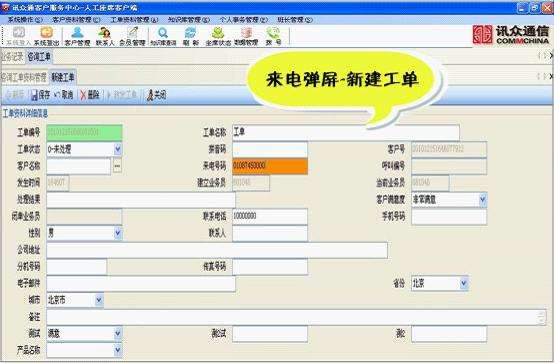Switch to the 咨询工单资料管理 sub-tab

(x=23, y=77)
